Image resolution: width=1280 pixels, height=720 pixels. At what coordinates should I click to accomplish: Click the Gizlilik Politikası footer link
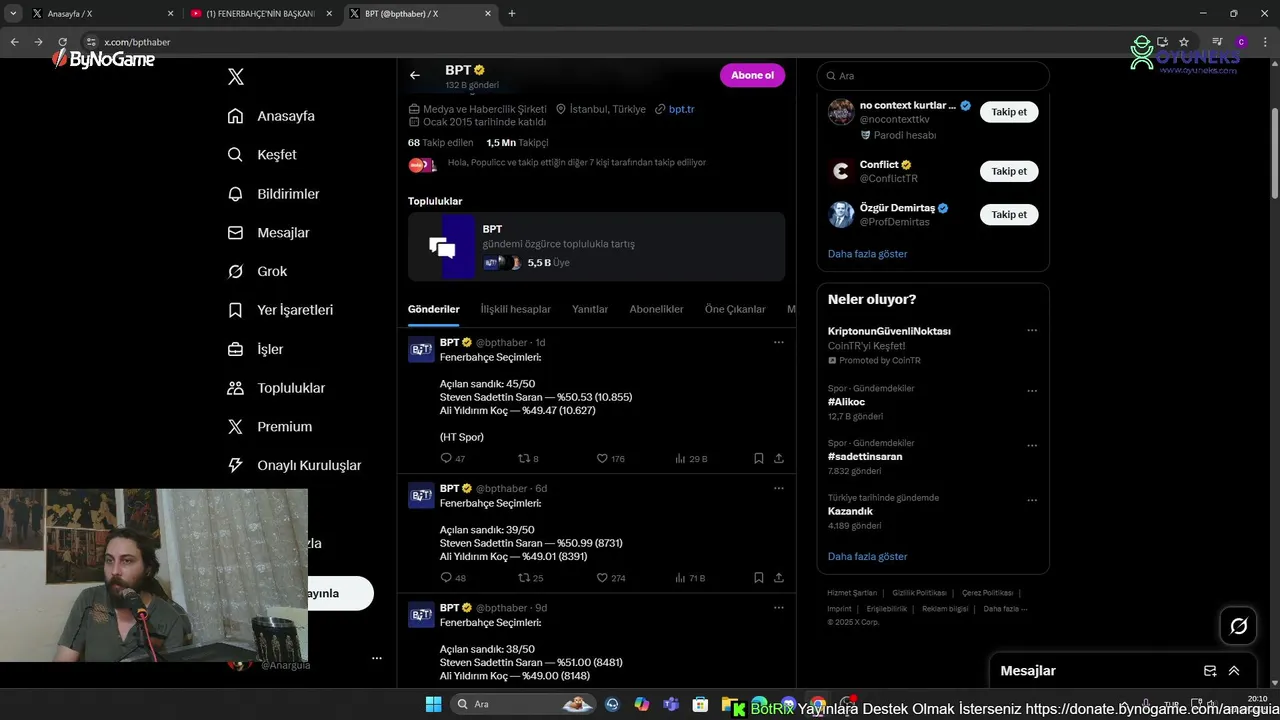click(x=919, y=593)
